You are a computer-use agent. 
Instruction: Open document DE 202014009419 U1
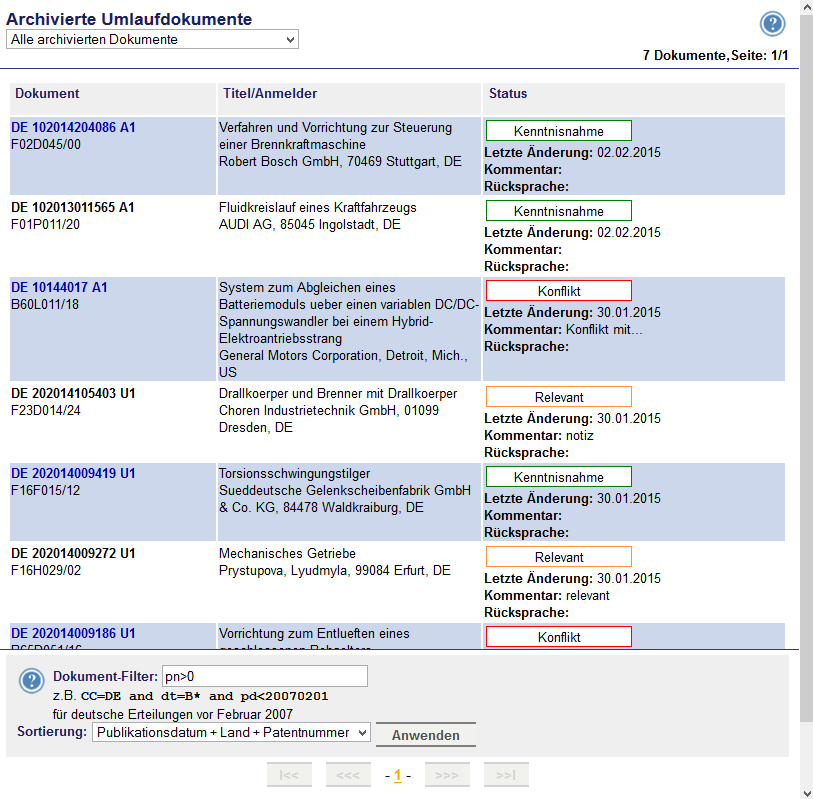(73, 473)
